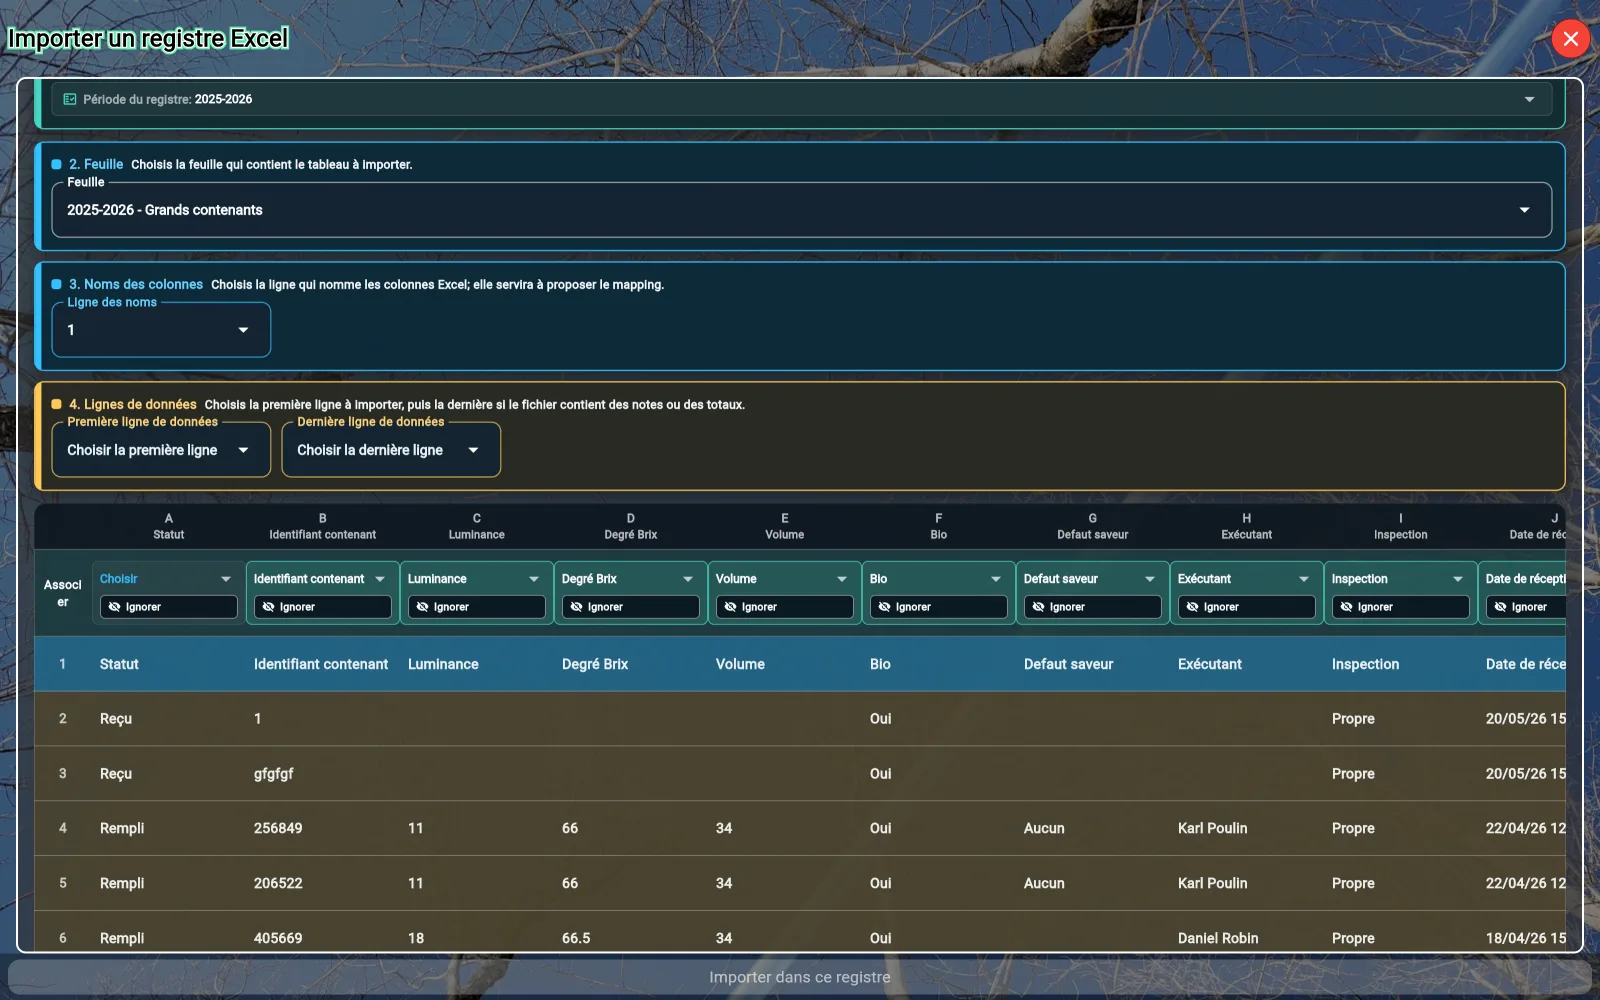The width and height of the screenshot is (1600, 1000).
Task: Ignore the Identifiant contenant column
Action: (x=323, y=607)
